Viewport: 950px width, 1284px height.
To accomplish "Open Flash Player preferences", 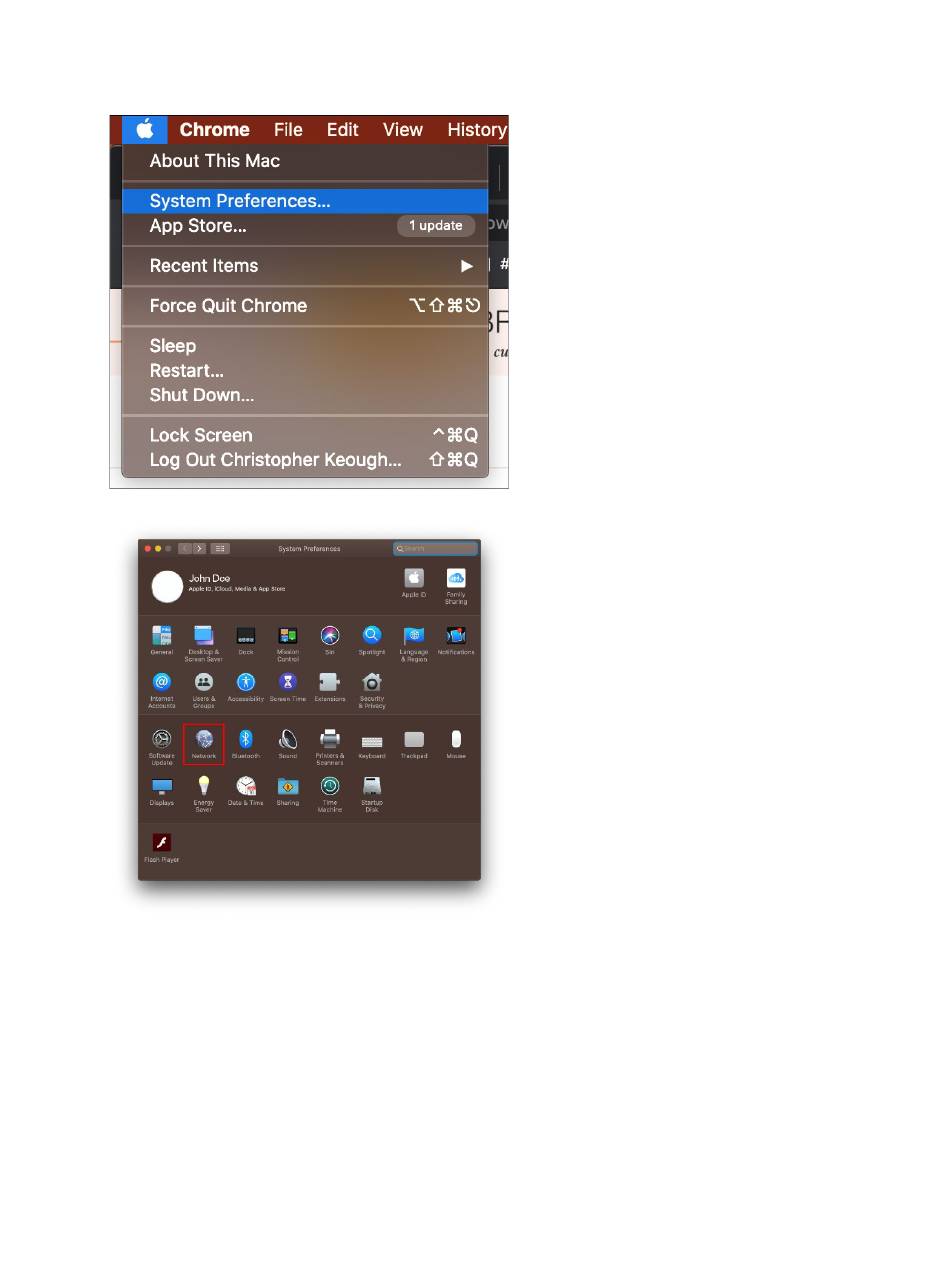I will (161, 848).
